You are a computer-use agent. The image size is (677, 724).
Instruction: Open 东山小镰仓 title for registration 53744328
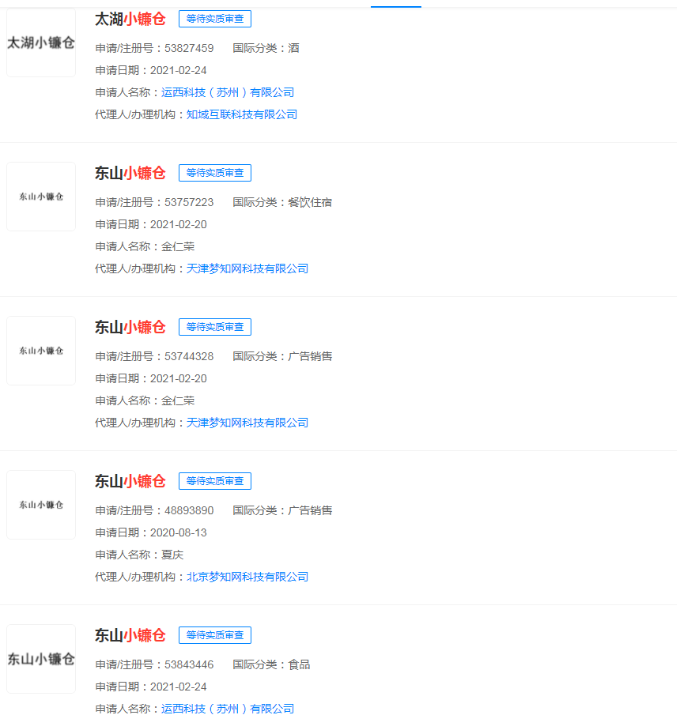(x=130, y=327)
